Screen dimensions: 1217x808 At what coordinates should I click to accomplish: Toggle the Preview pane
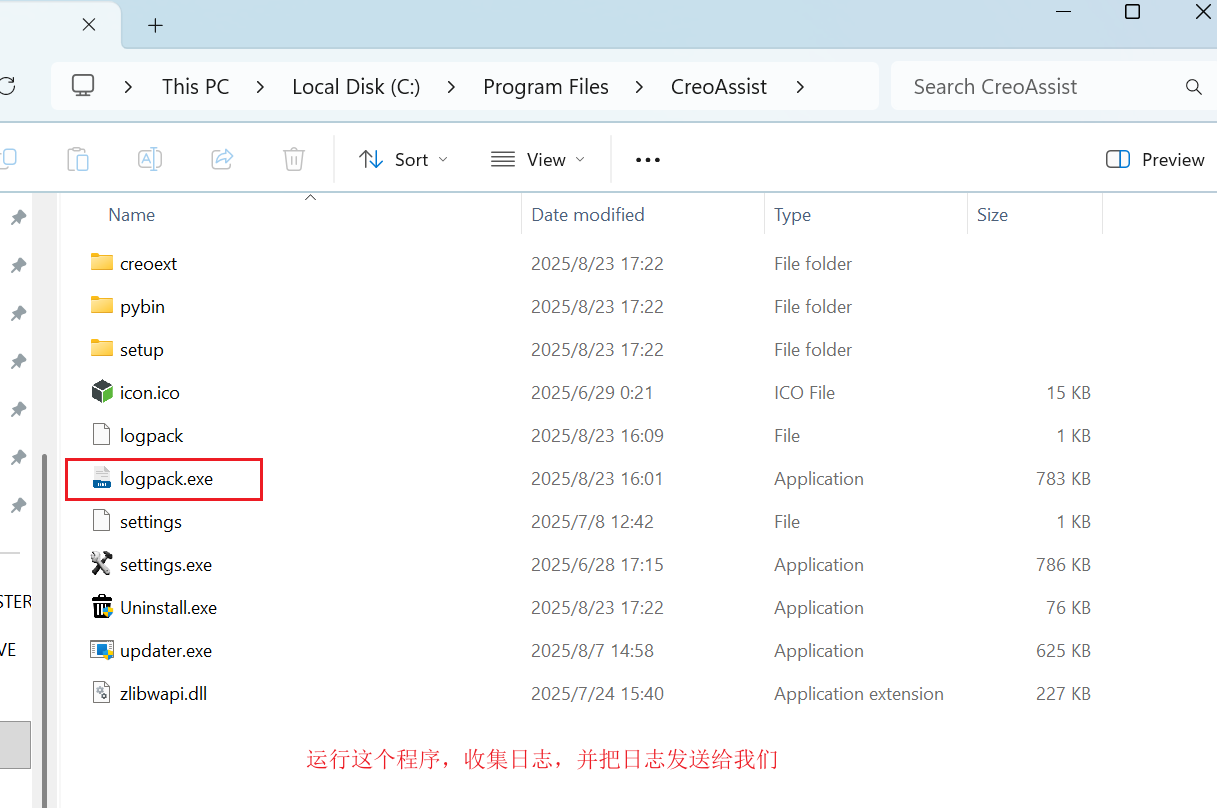1155,159
